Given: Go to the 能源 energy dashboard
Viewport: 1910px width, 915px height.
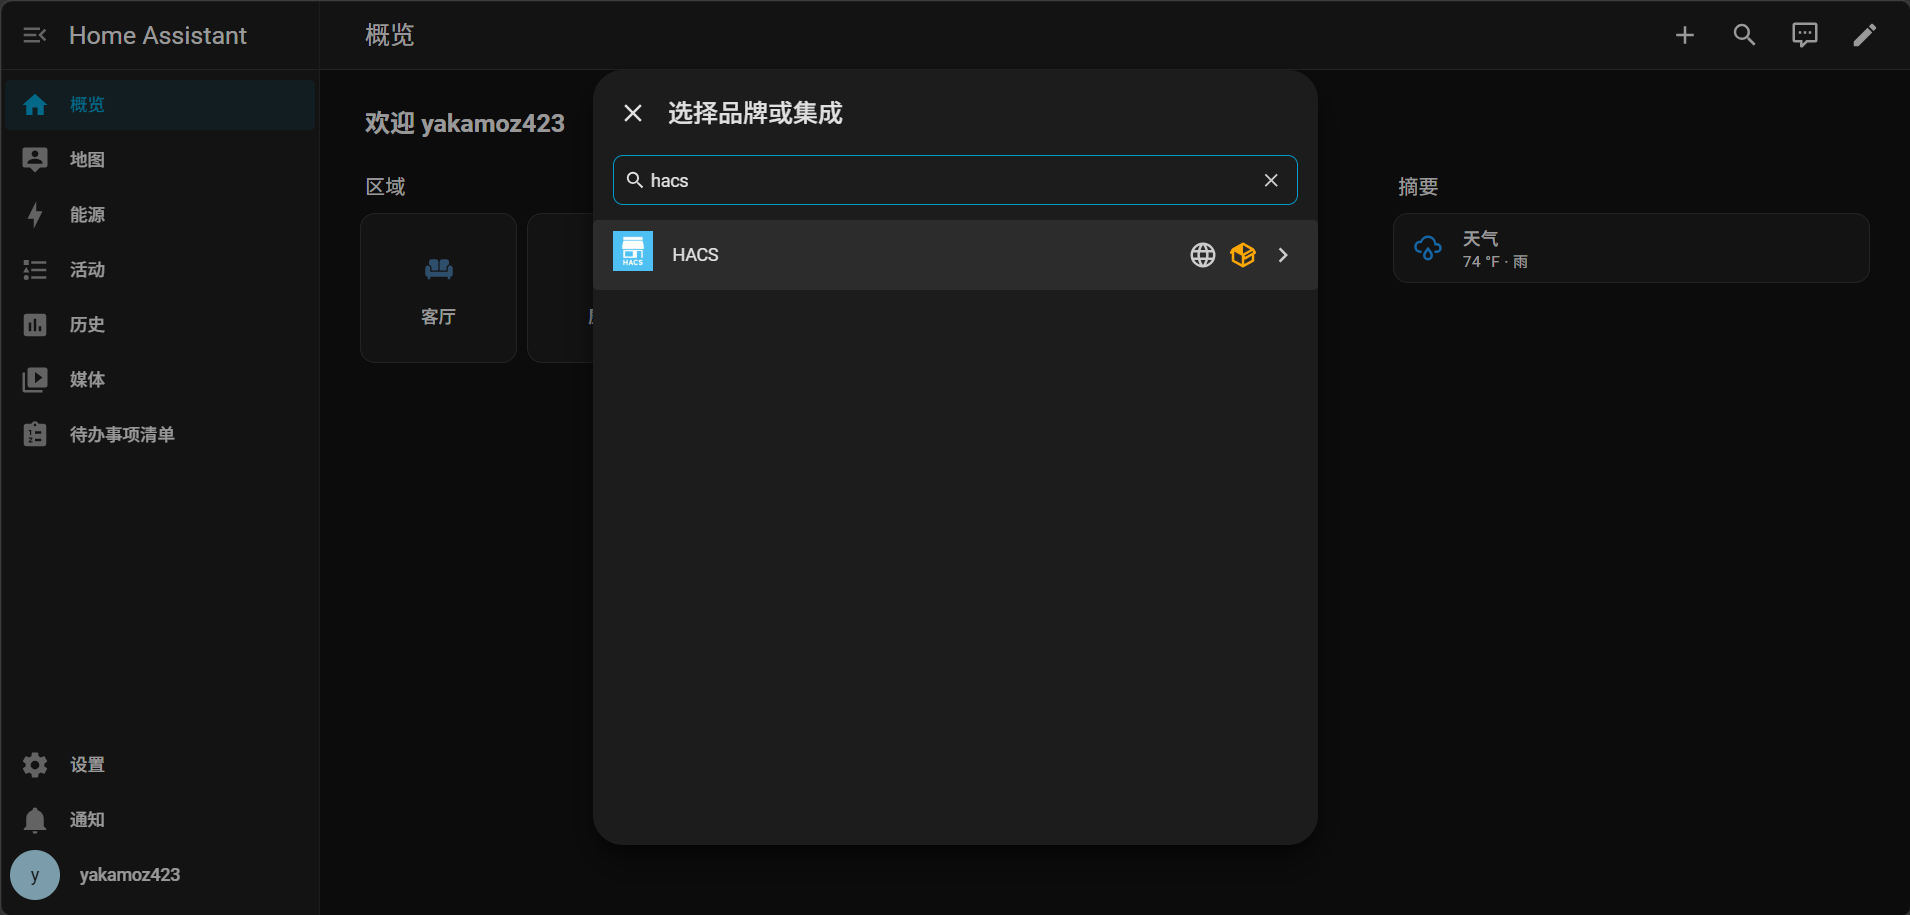Looking at the screenshot, I should click(x=160, y=215).
